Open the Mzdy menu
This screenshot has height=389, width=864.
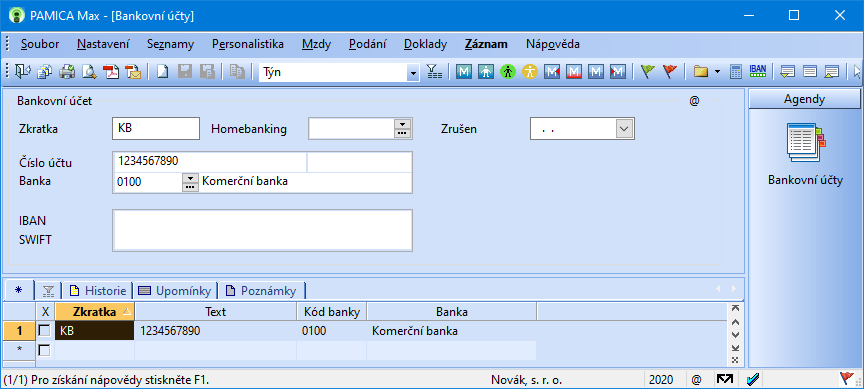coord(316,44)
